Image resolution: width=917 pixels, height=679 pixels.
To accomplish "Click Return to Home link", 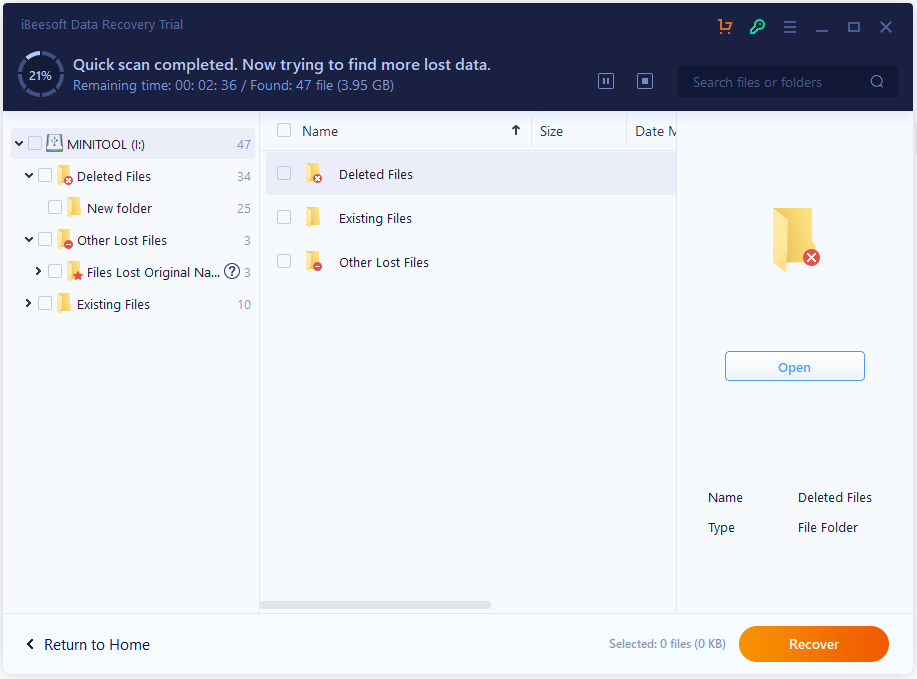I will pyautogui.click(x=97, y=644).
